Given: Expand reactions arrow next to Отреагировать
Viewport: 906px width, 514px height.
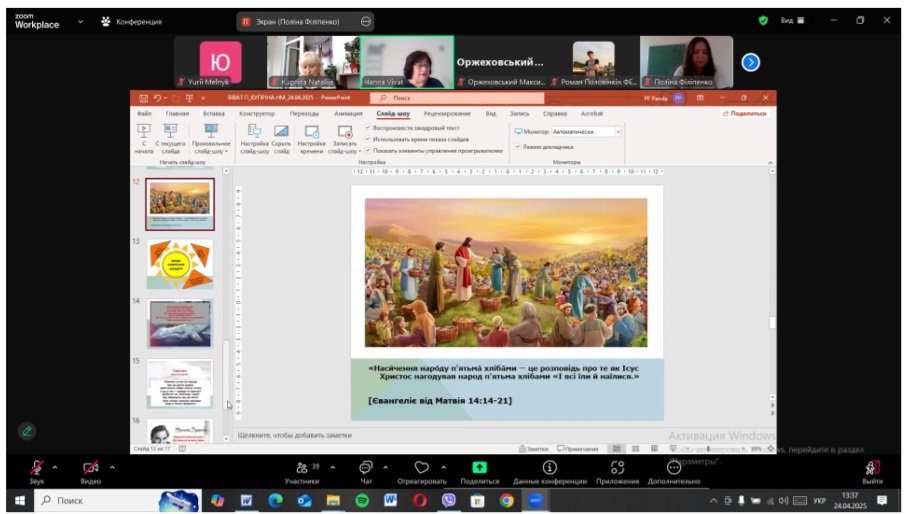Looking at the screenshot, I should pos(444,467).
